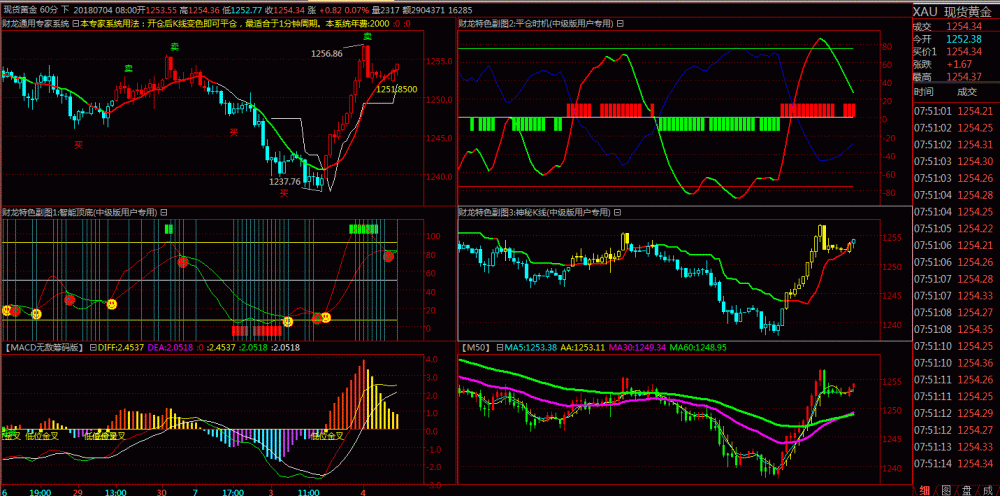The height and width of the screenshot is (496, 1000).
Task: Click red face marker near level 80 at right edge
Action: pos(388,256)
